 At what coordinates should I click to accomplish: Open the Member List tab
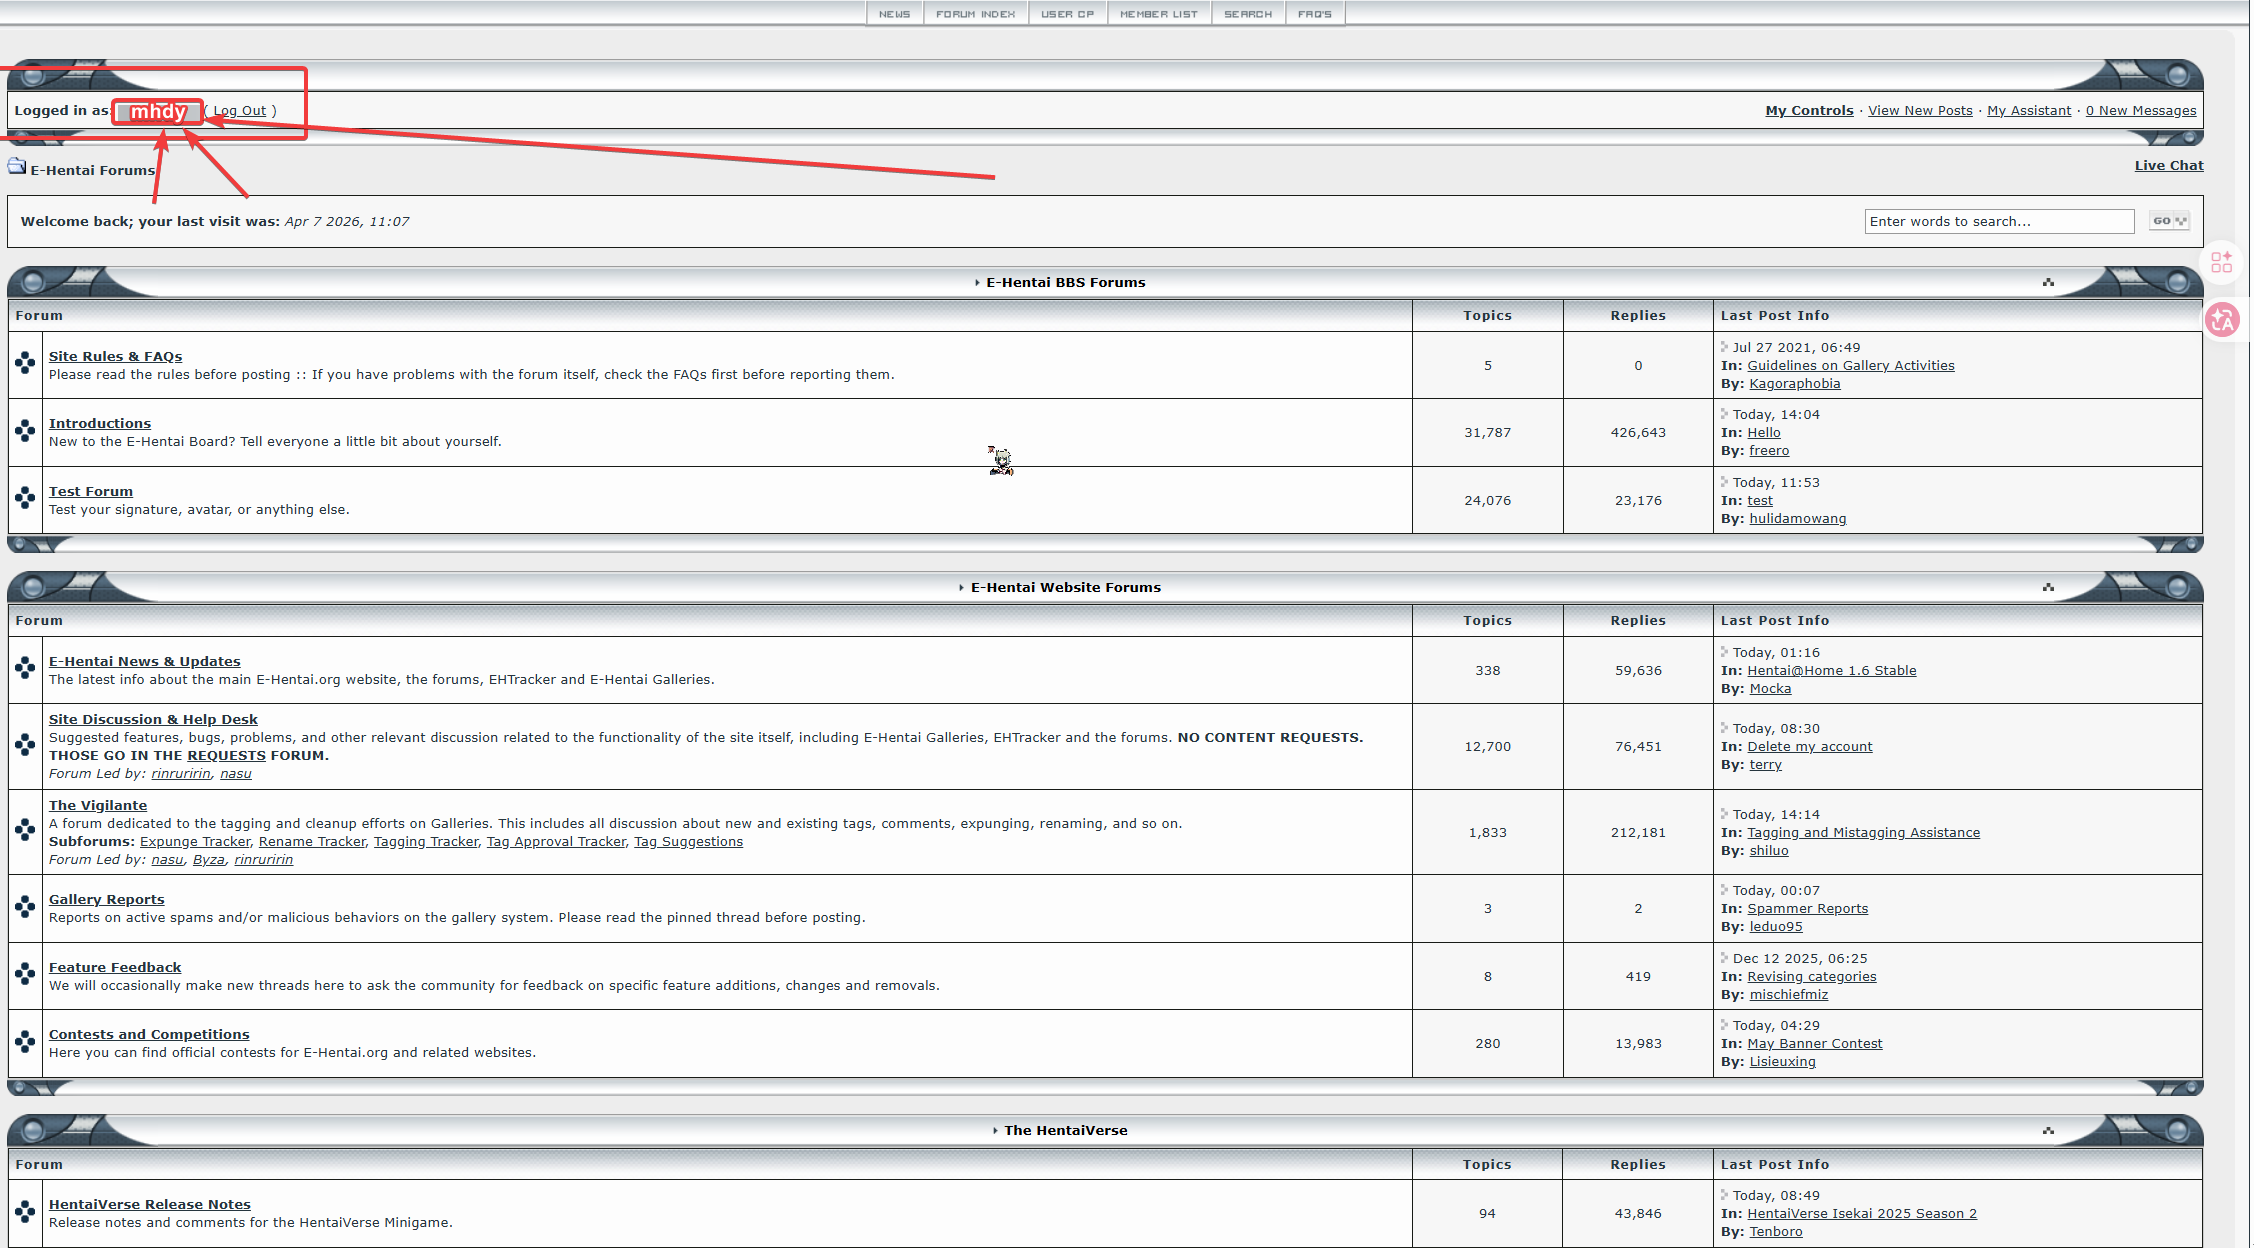pos(1158,14)
